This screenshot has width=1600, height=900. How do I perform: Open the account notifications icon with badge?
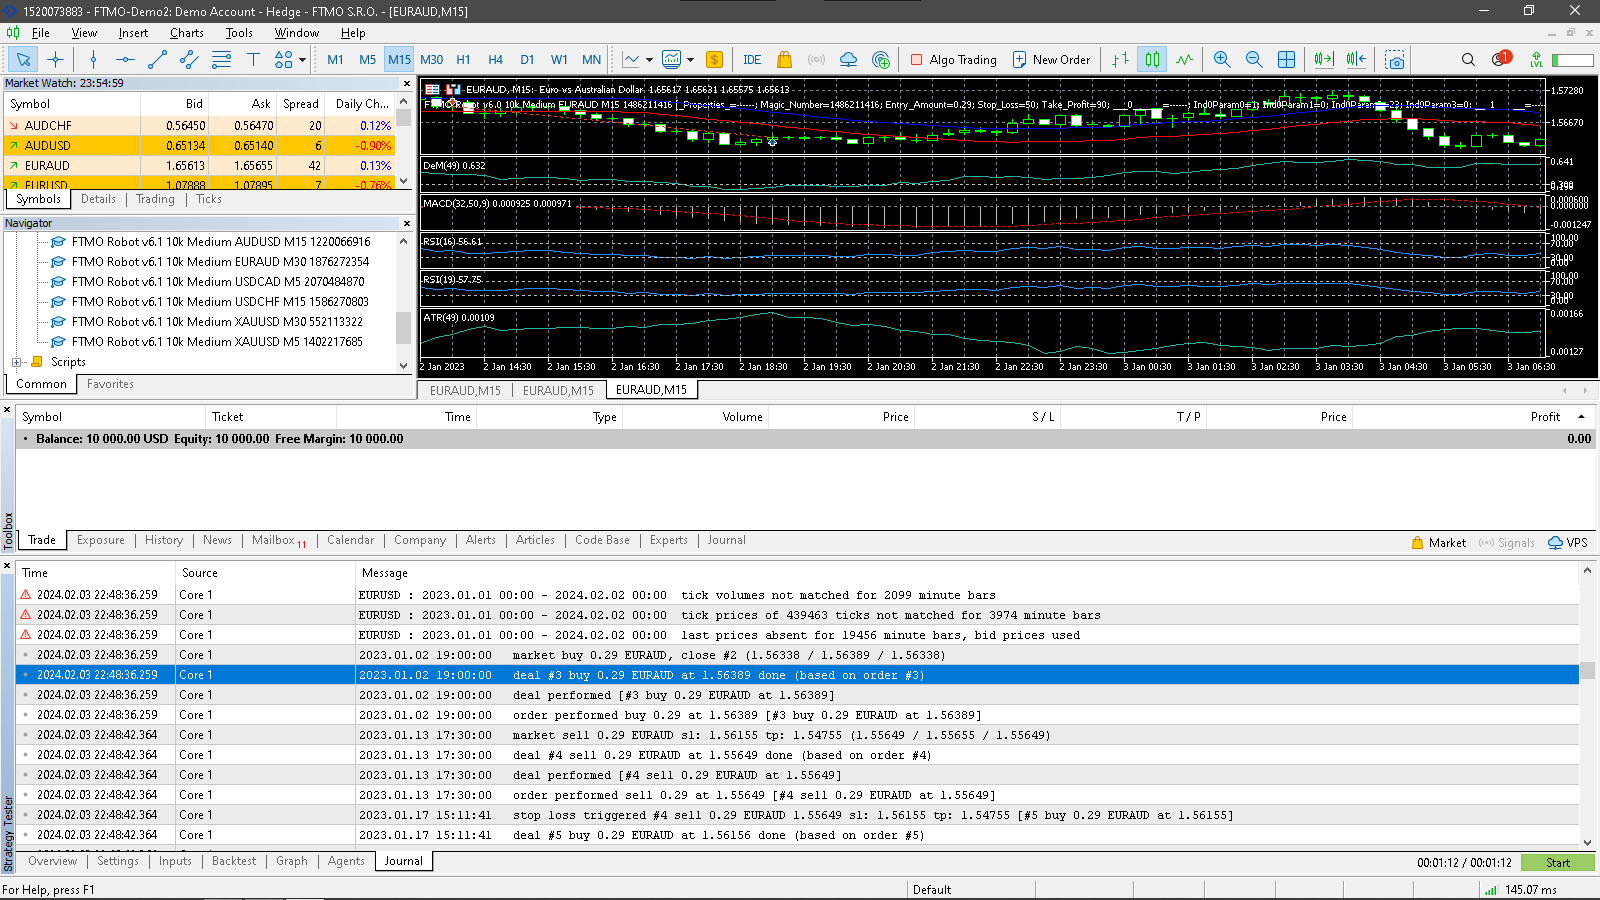click(1500, 58)
